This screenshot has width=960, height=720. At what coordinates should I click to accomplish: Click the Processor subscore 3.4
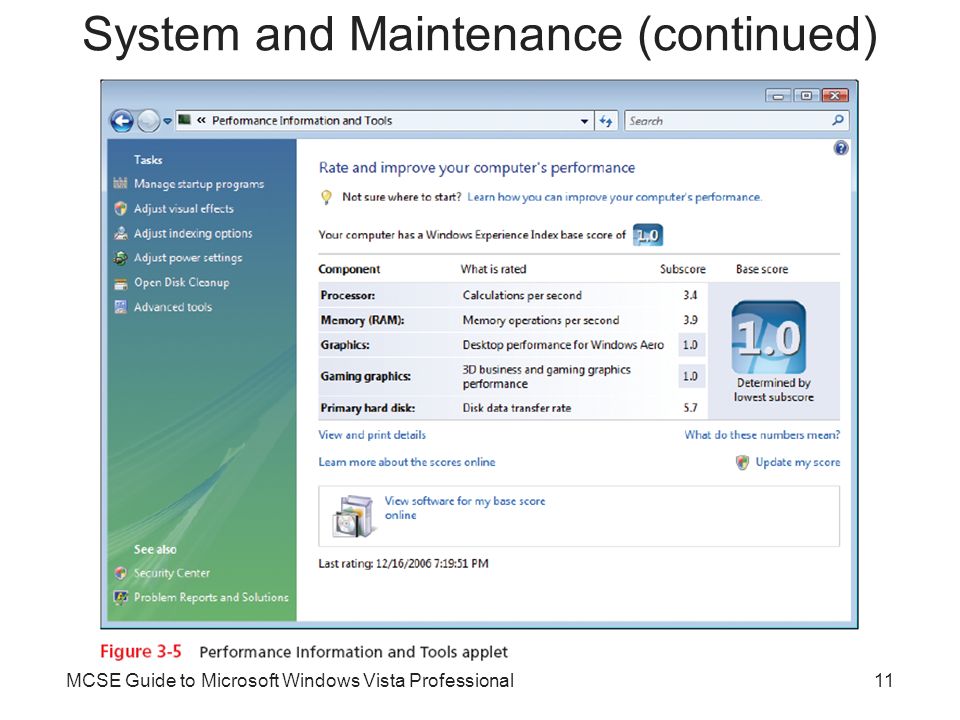click(x=690, y=295)
